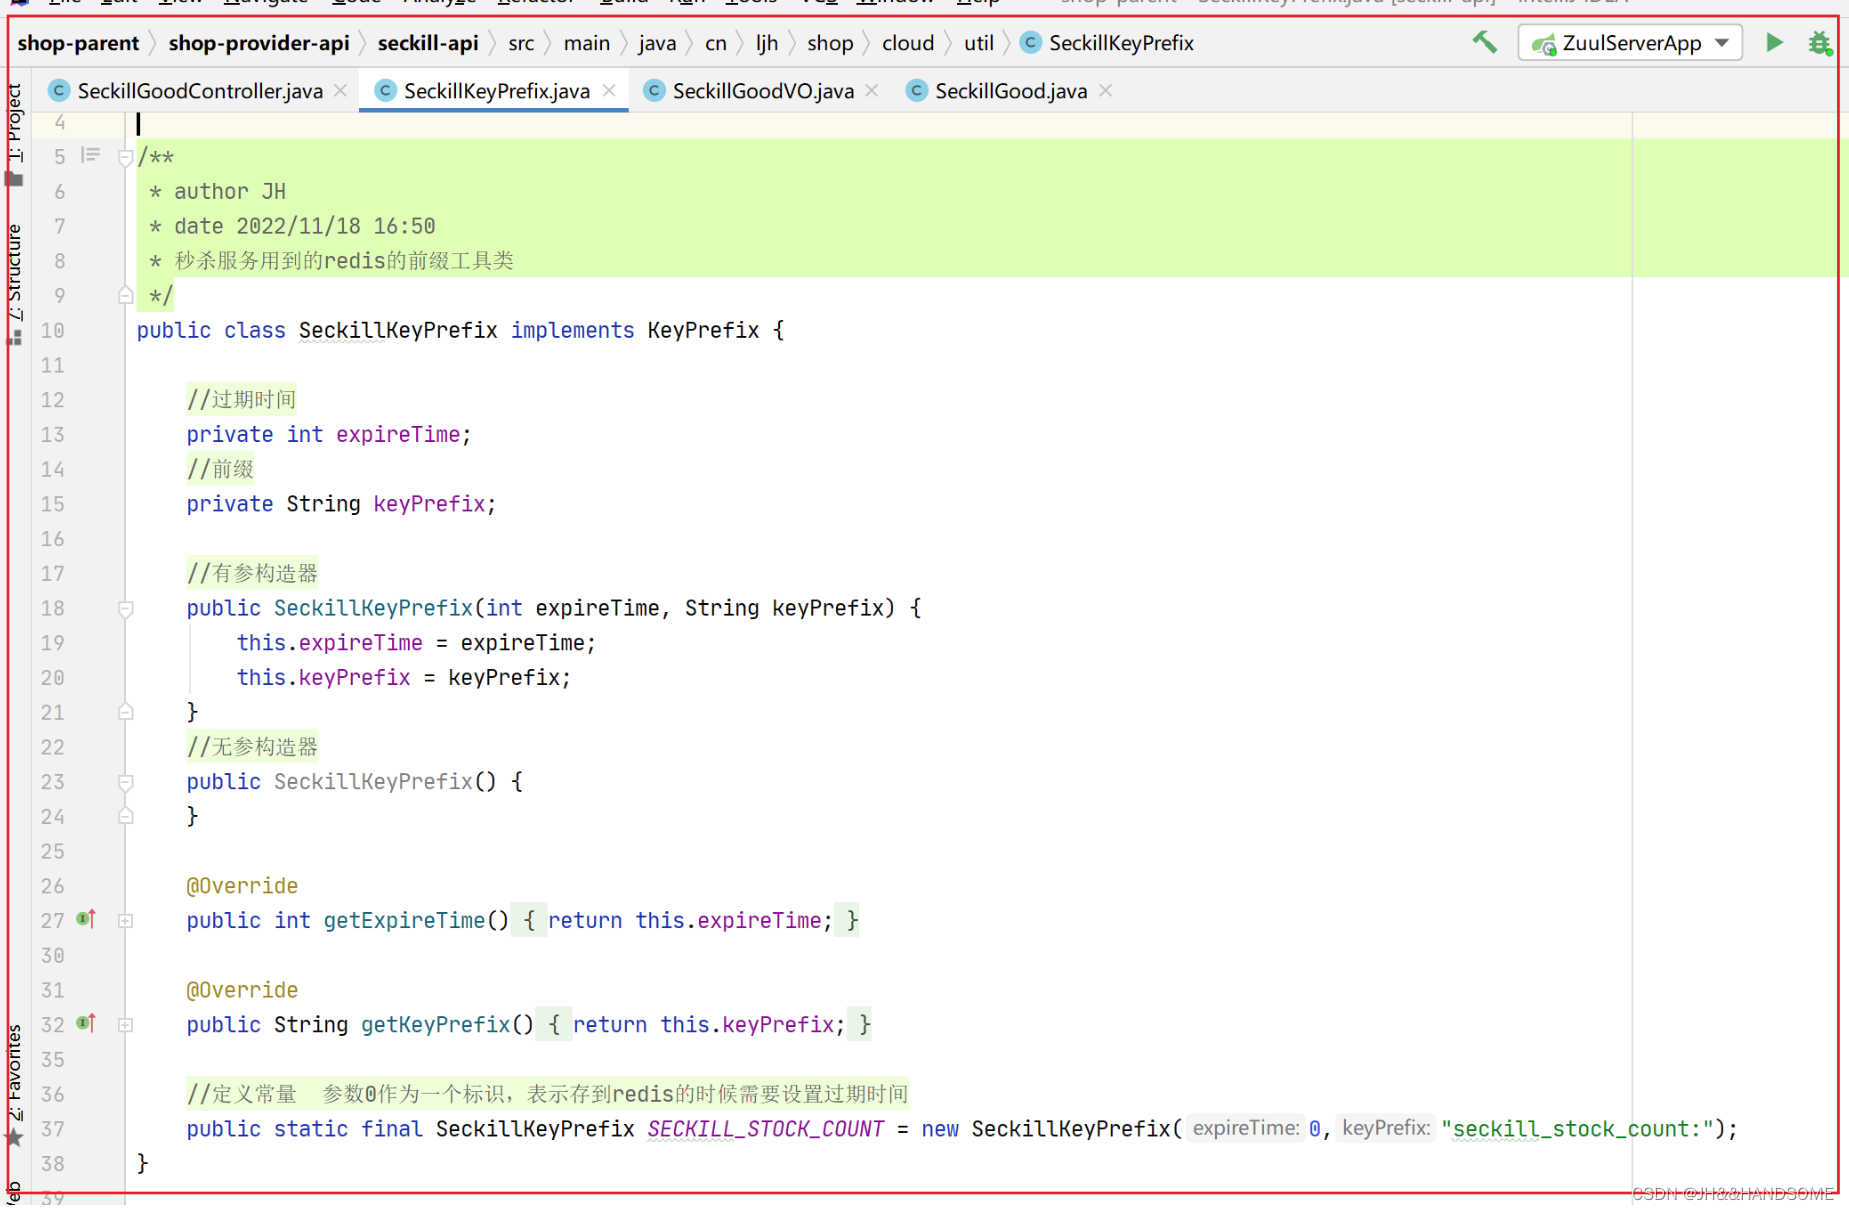Viewport: 1849px width, 1210px height.
Task: Click the class icon on SeckillGood.java tab
Action: pyautogui.click(x=916, y=91)
